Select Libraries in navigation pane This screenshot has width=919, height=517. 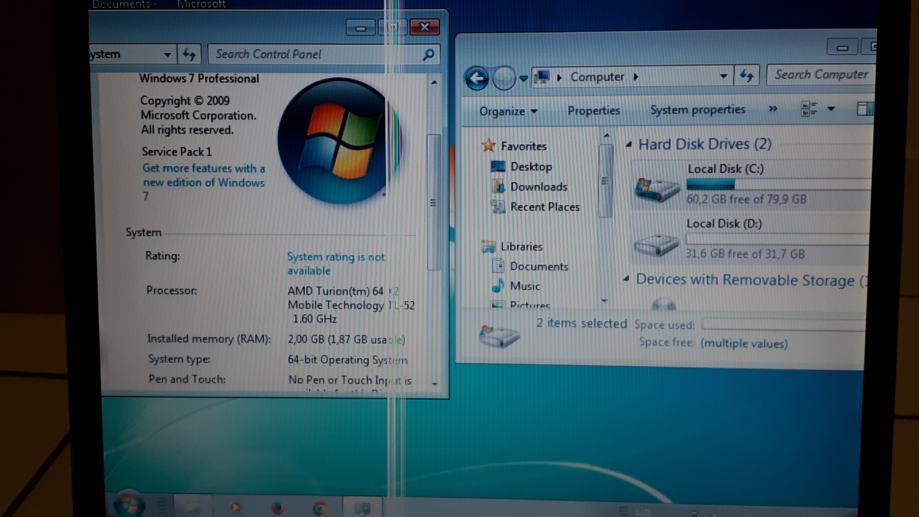tap(521, 246)
